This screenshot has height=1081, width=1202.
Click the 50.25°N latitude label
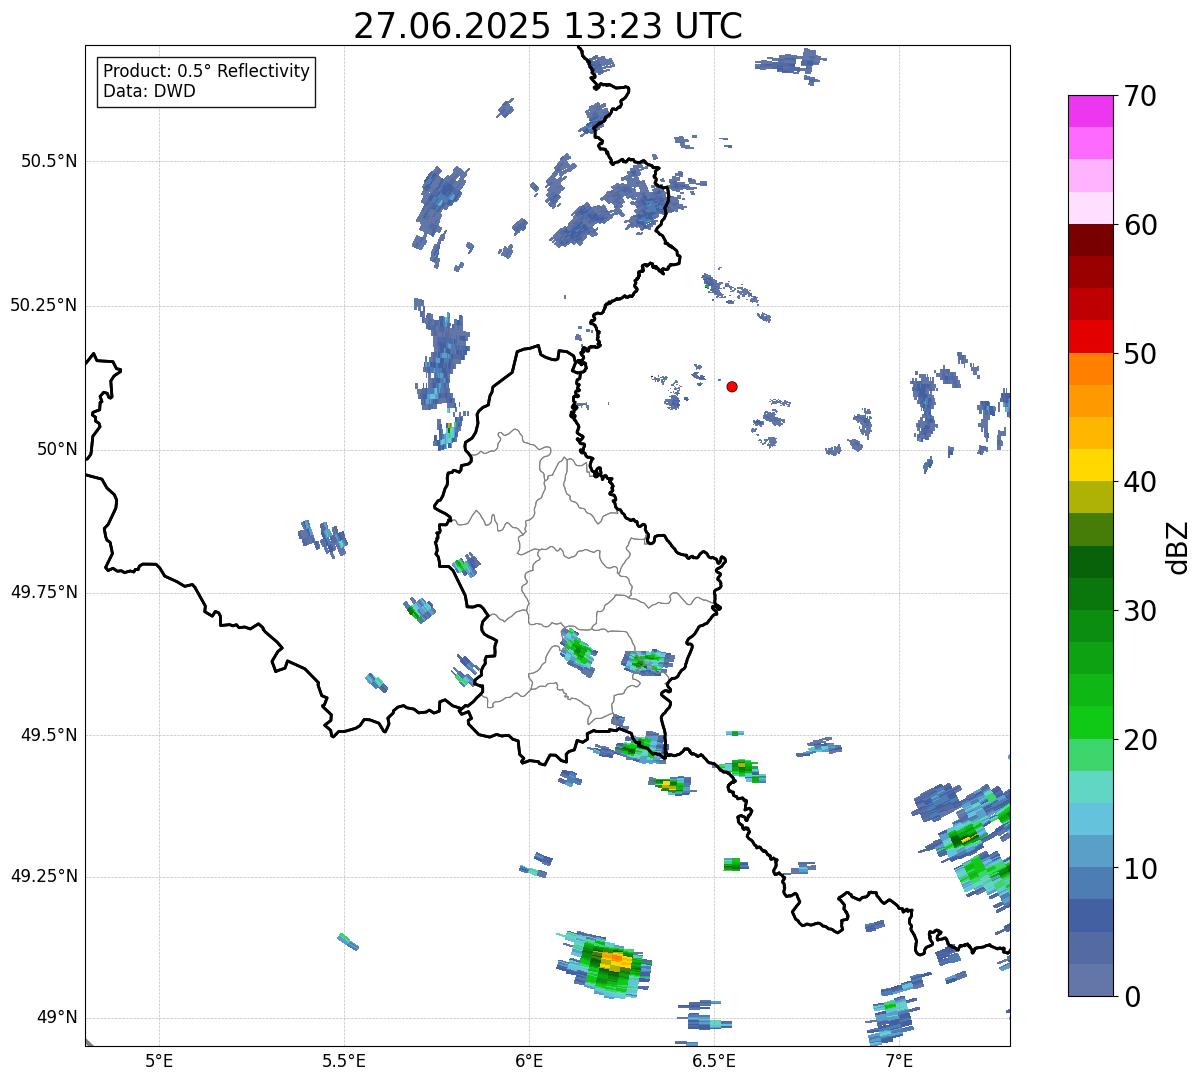44,305
